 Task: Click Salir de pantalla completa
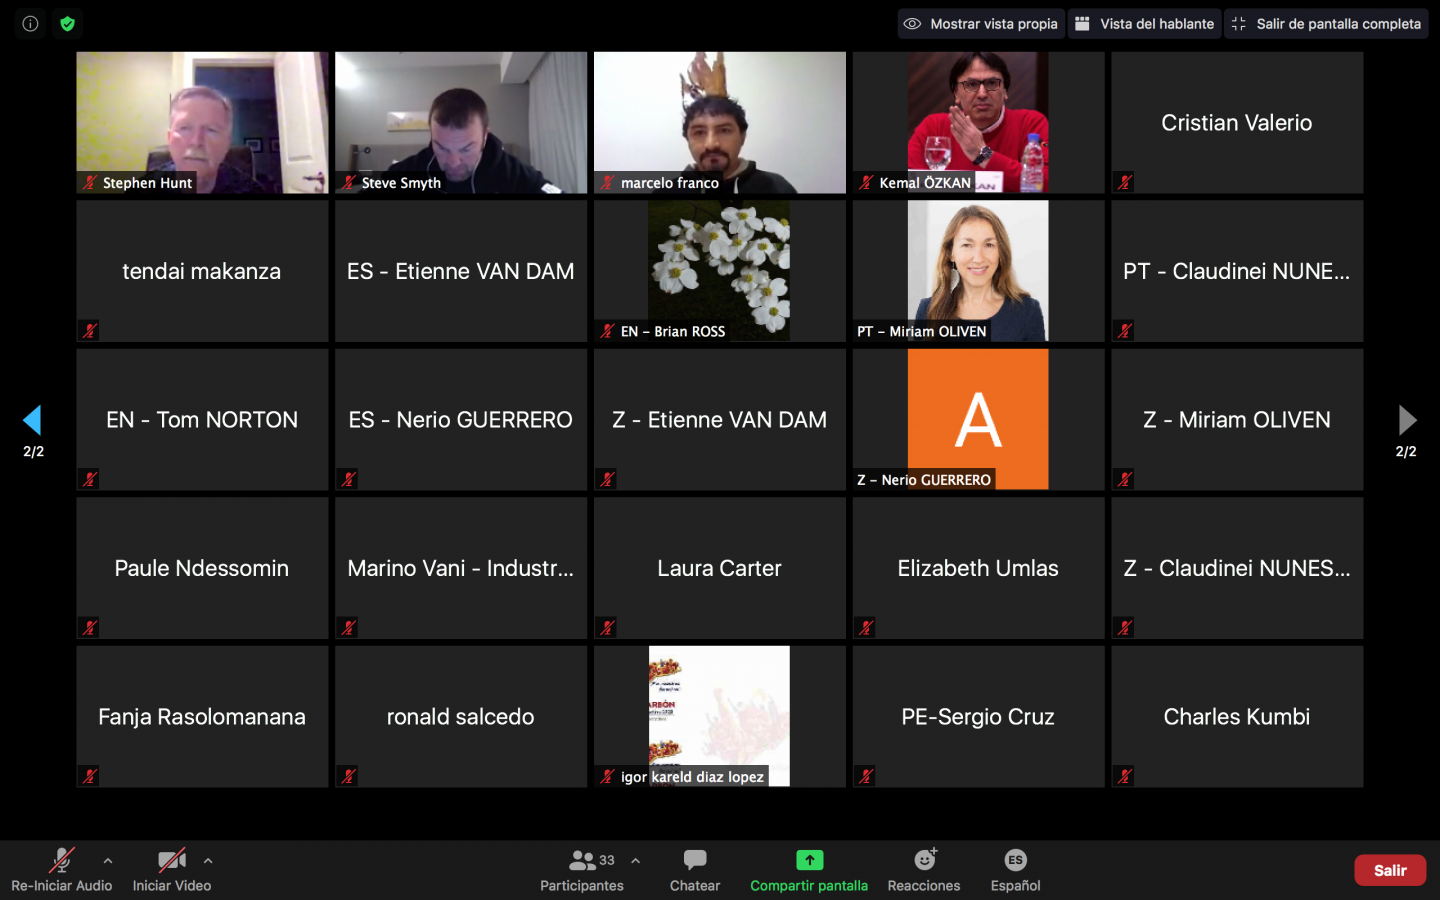tap(1326, 23)
